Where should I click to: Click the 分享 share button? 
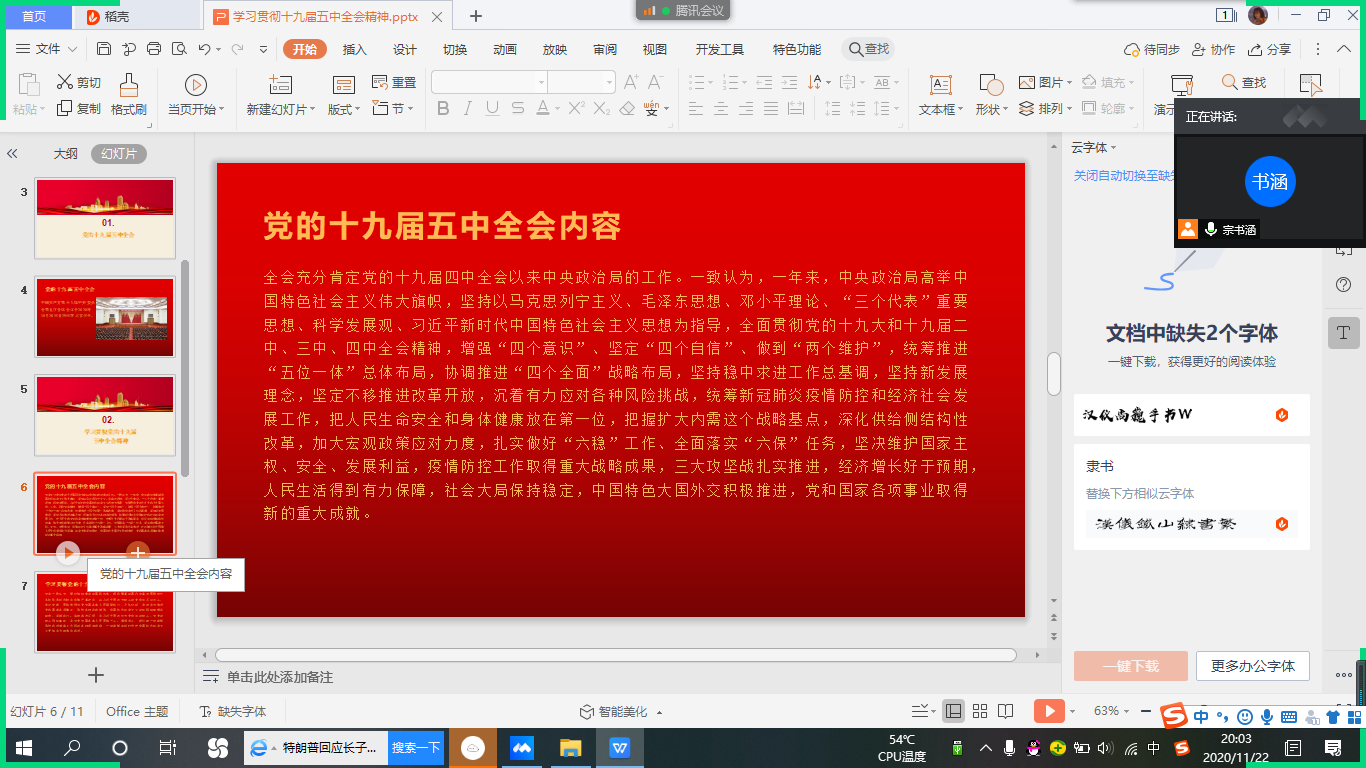coord(1269,49)
